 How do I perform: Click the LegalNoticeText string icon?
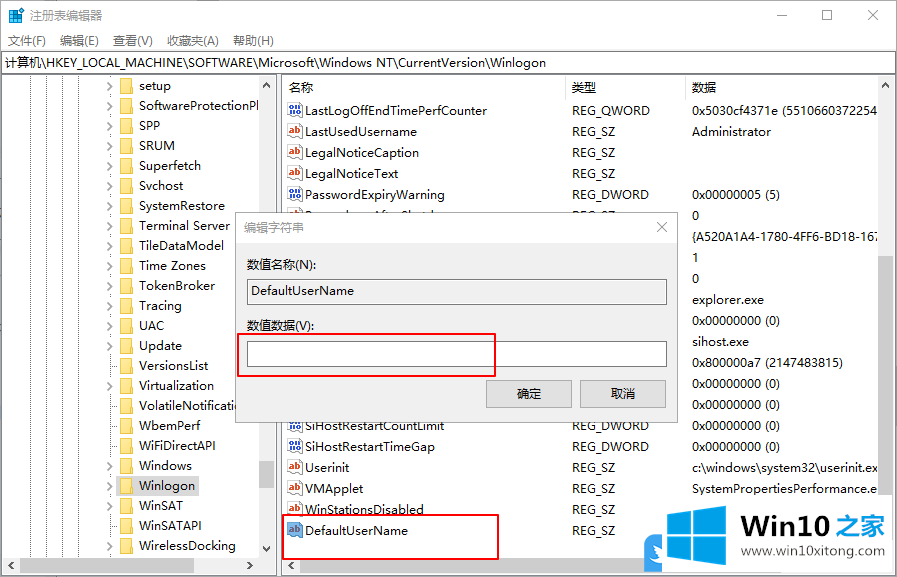pos(295,173)
